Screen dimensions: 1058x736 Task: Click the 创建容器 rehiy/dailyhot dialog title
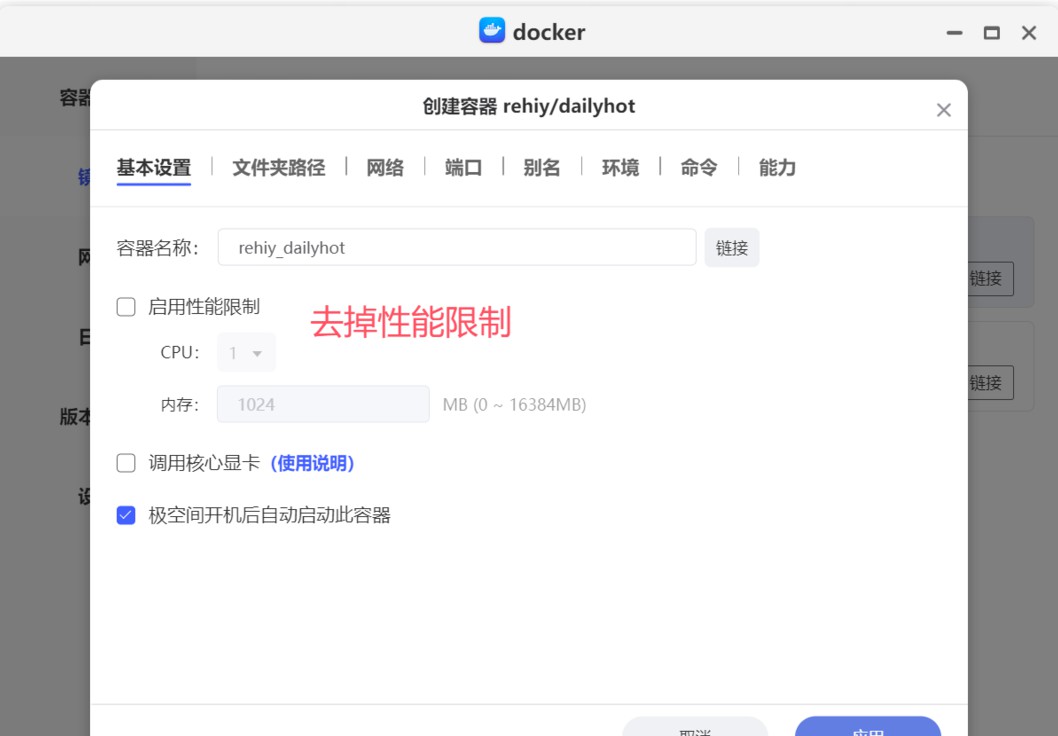pos(529,106)
